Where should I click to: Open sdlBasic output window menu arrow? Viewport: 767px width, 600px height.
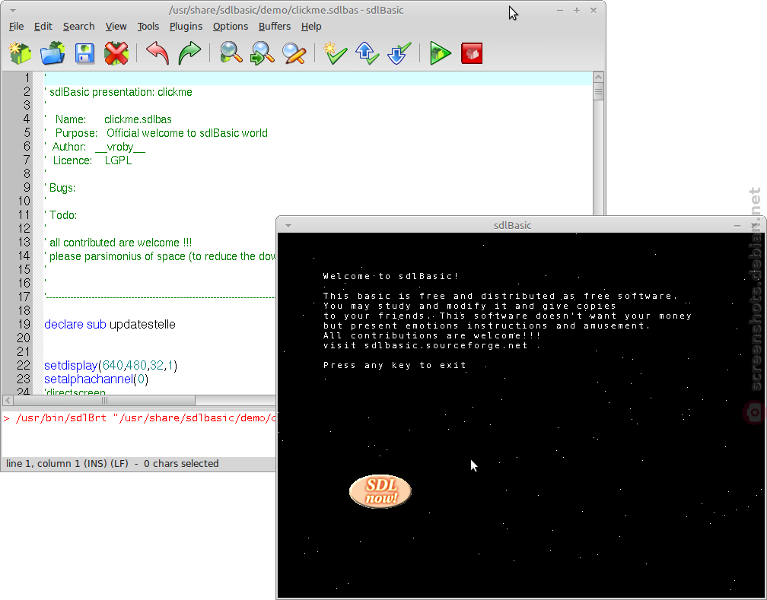click(x=288, y=225)
